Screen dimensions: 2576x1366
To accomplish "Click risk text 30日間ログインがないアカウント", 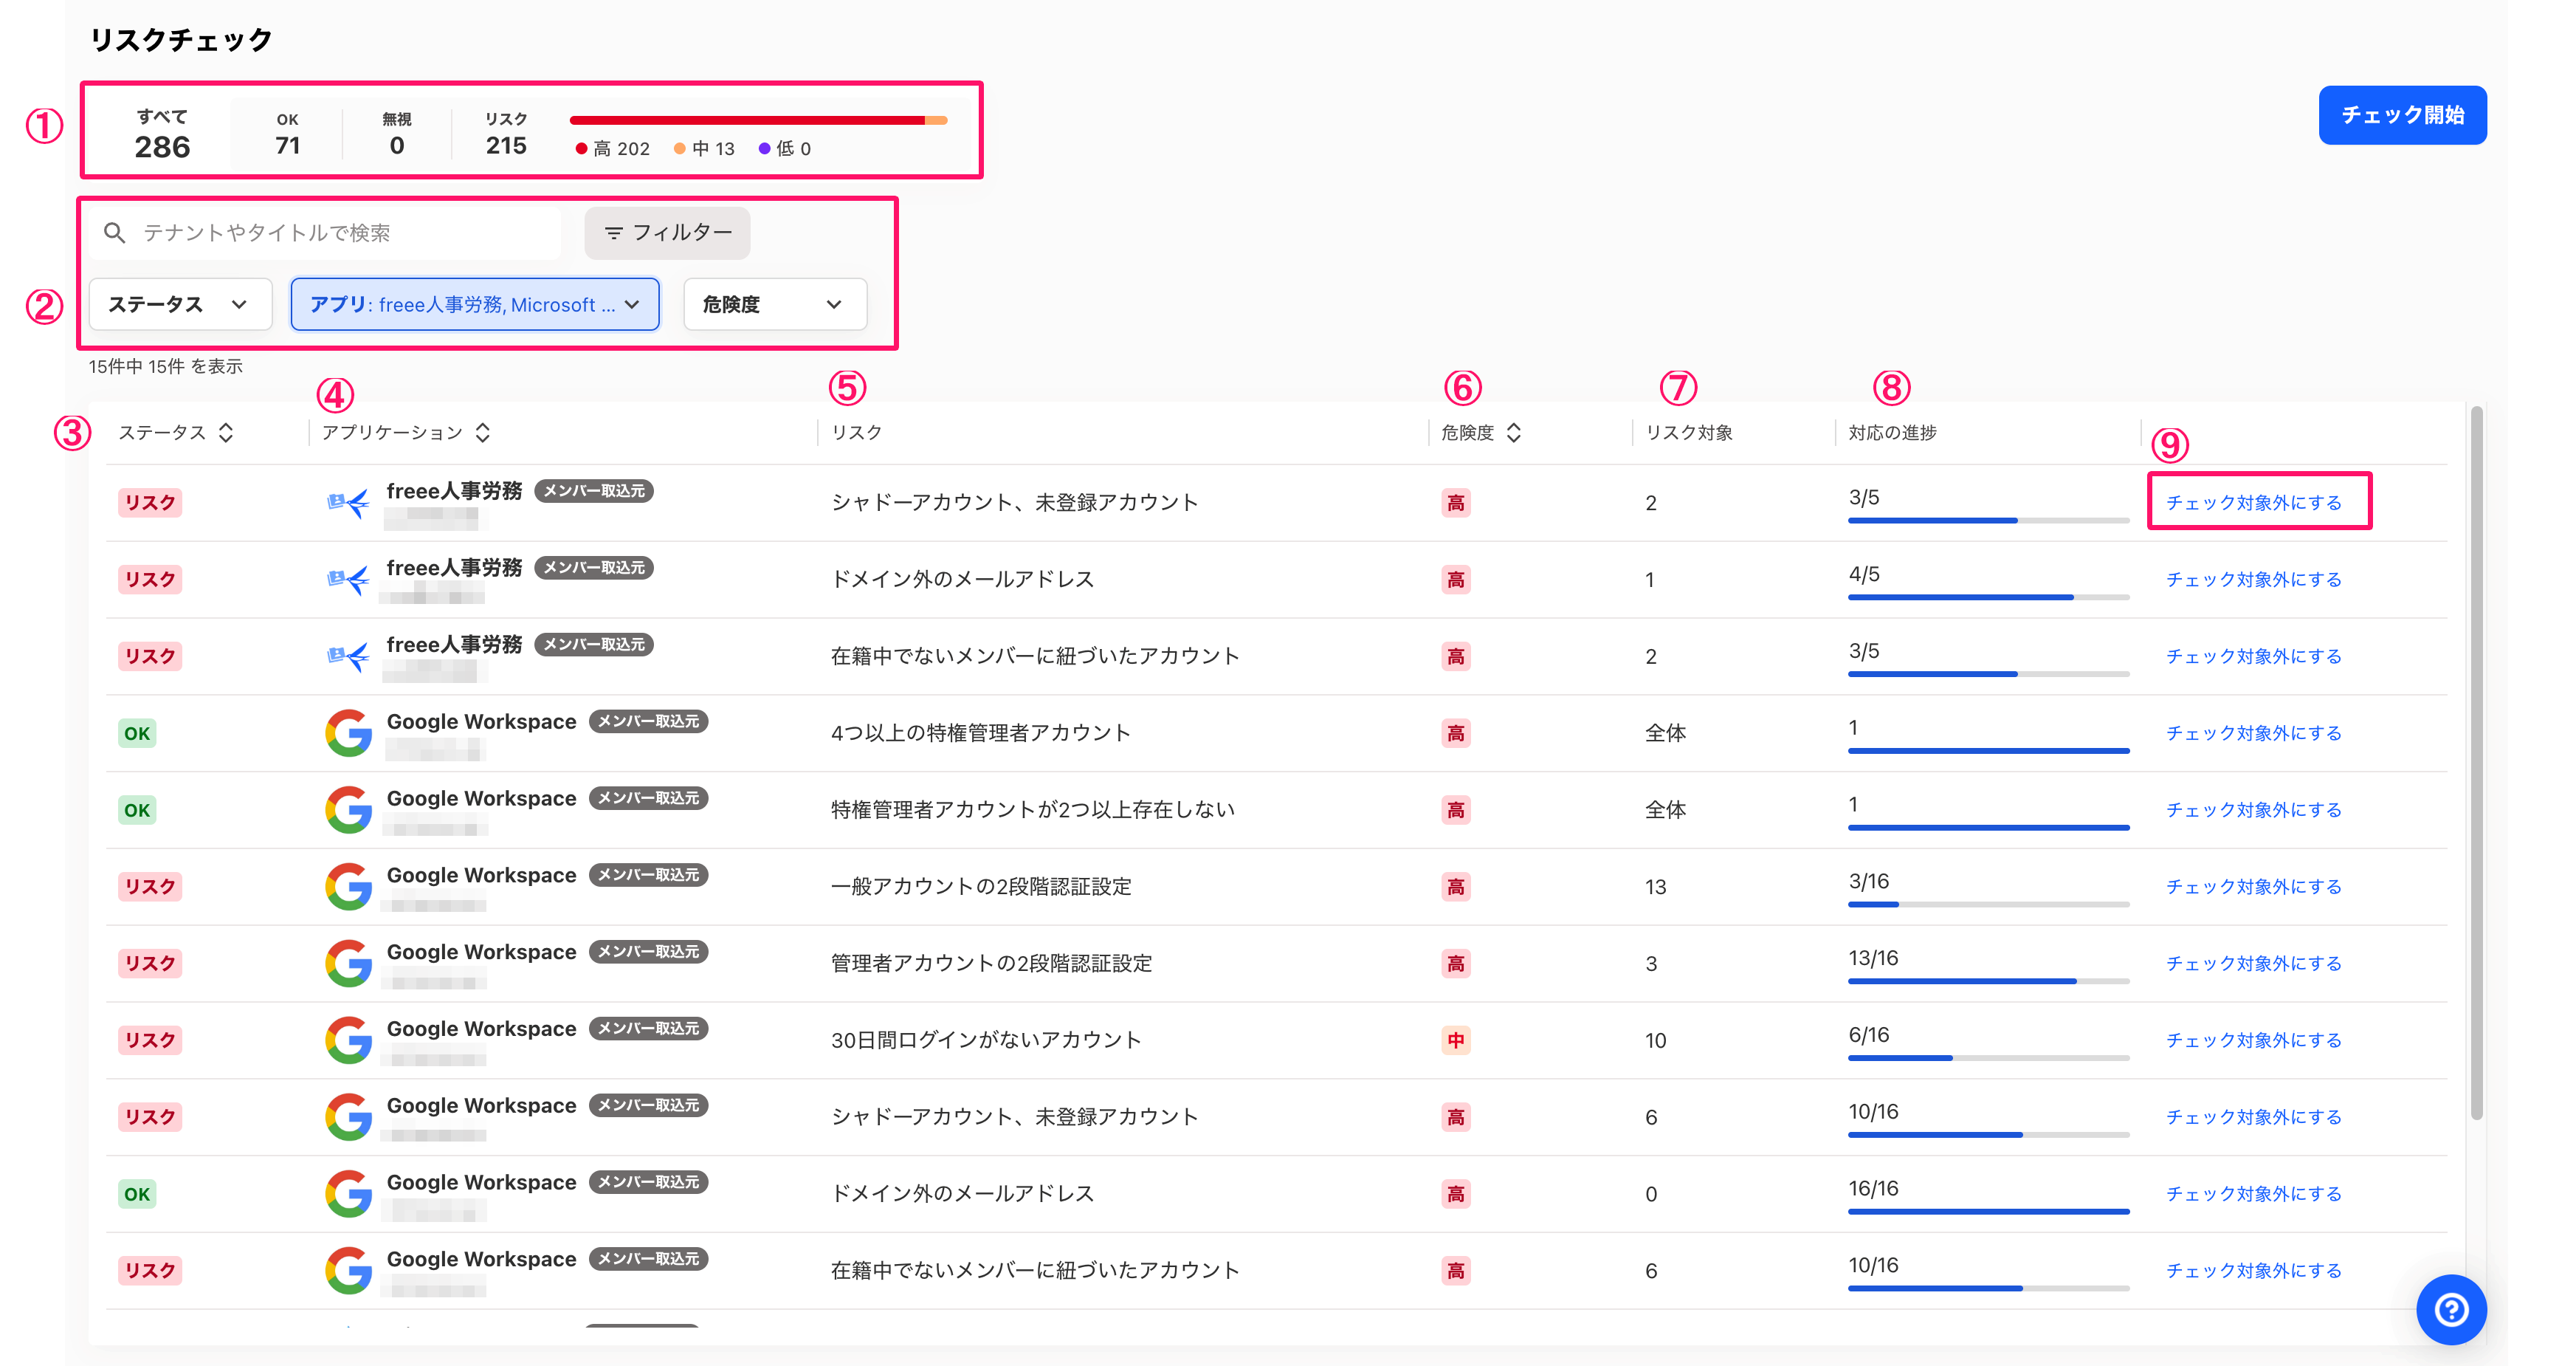I will tap(986, 1040).
